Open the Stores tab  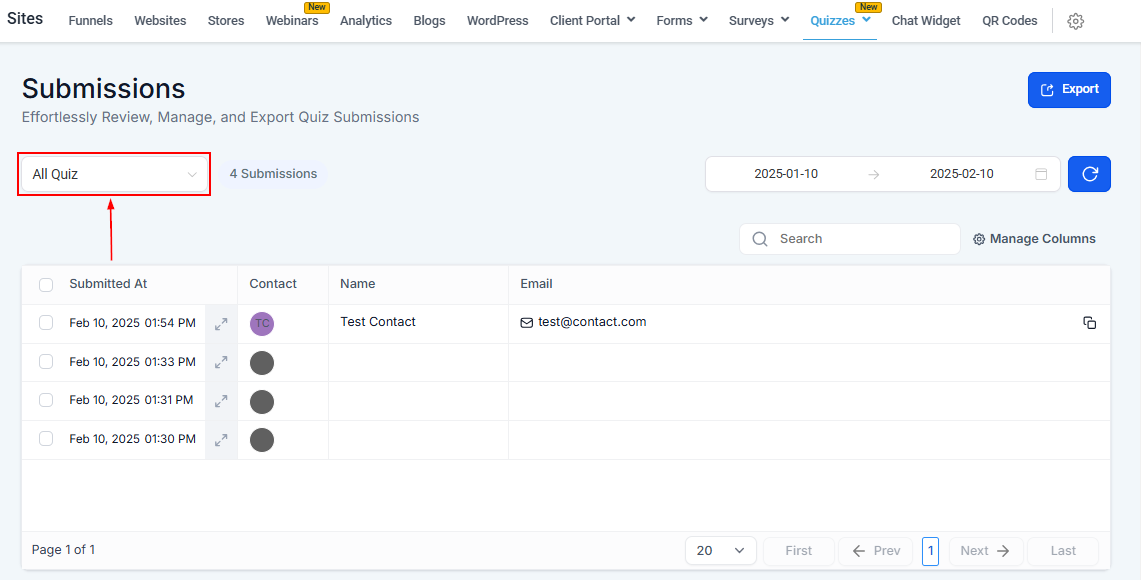[226, 20]
